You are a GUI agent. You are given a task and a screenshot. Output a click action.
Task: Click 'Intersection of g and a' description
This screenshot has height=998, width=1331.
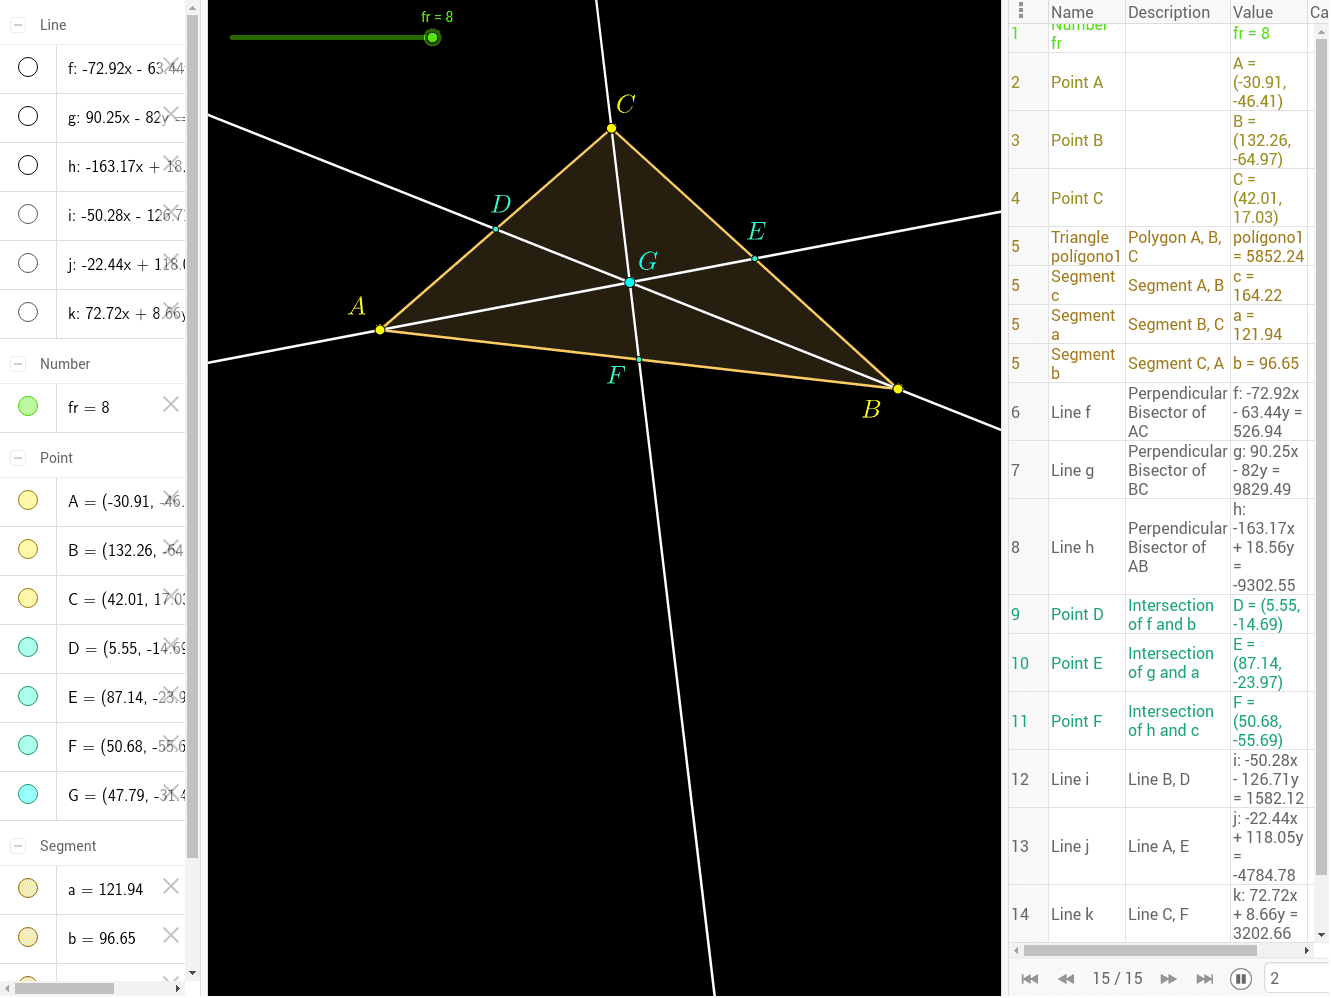(x=1171, y=662)
